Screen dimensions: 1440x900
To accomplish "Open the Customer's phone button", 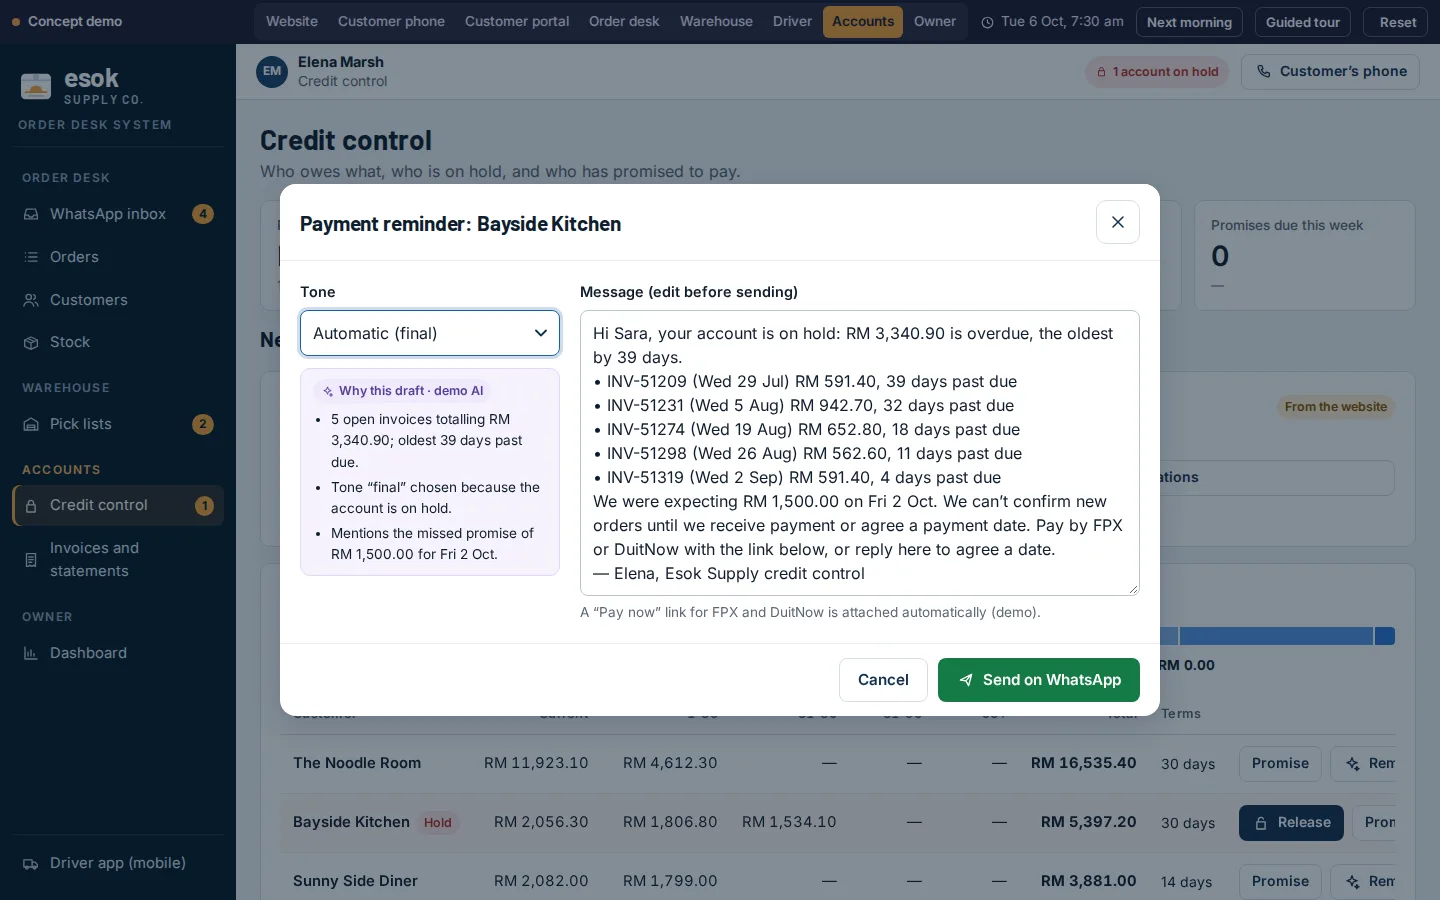I will tap(1330, 71).
